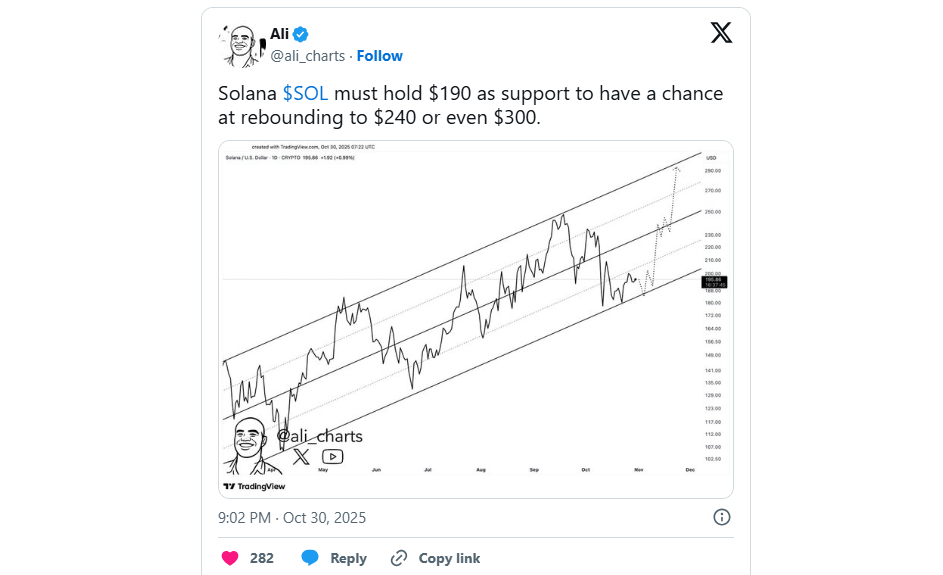Click the @ali_charts handle under the name
The width and height of the screenshot is (943, 575).
point(308,56)
